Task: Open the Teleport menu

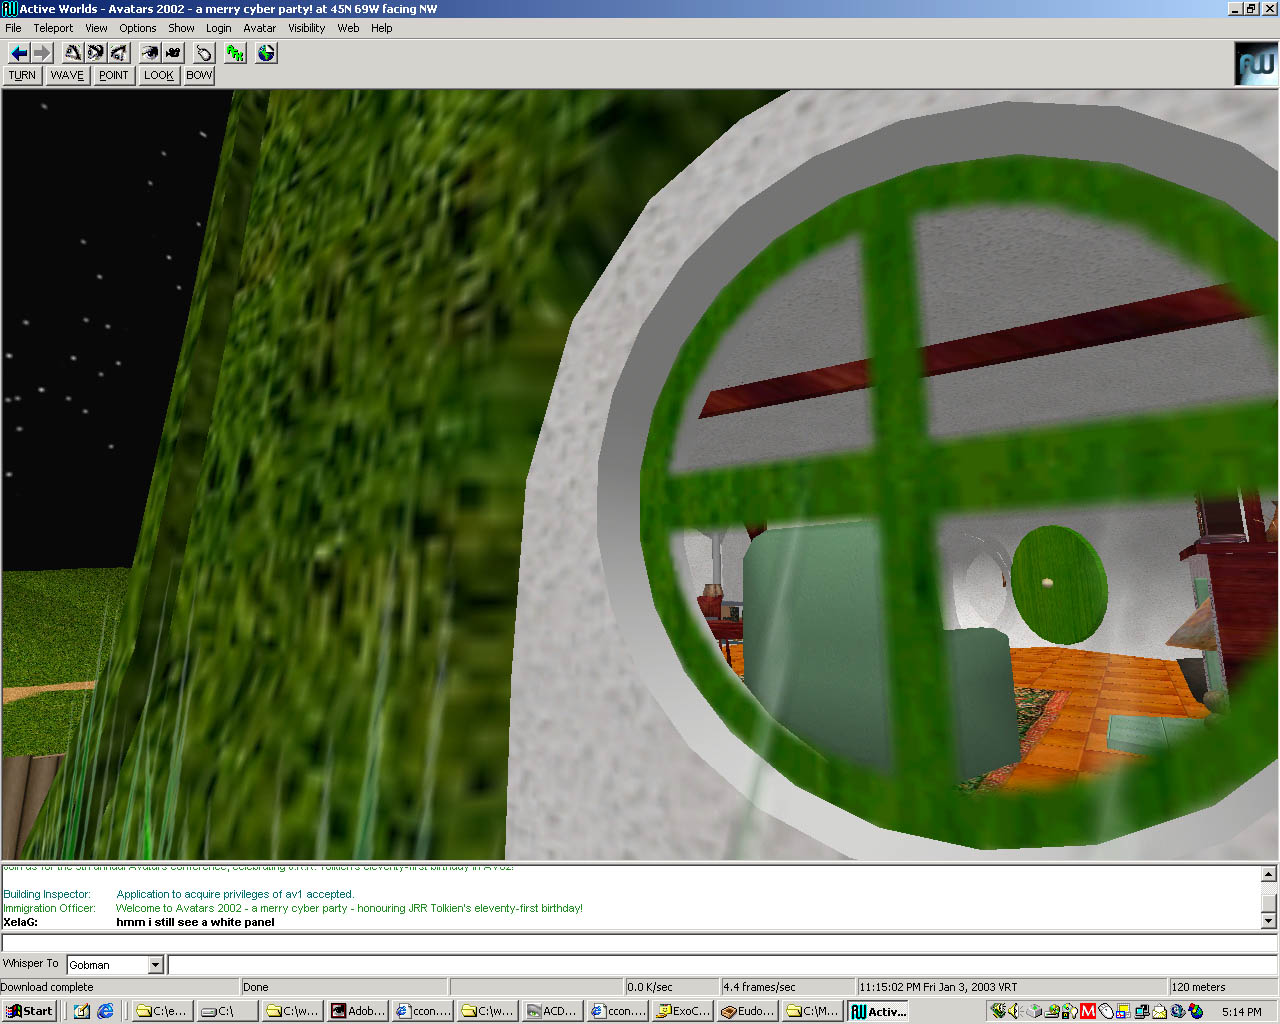Action: (53, 28)
